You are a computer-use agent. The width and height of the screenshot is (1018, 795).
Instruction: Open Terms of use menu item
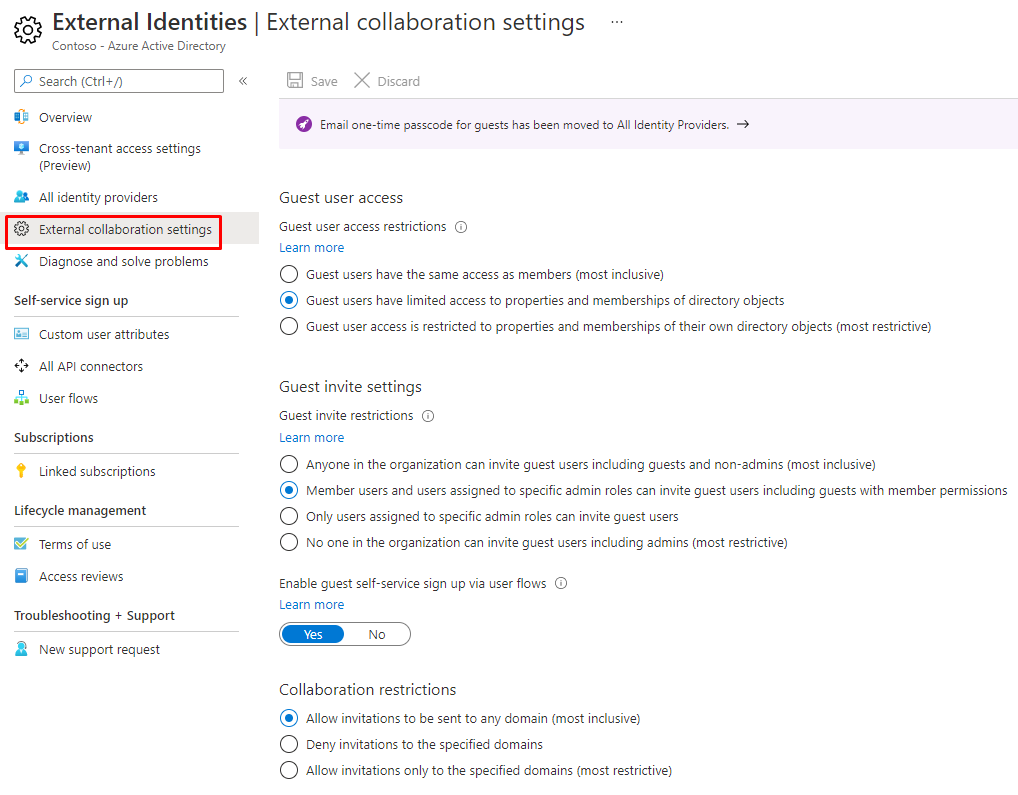click(x=75, y=544)
